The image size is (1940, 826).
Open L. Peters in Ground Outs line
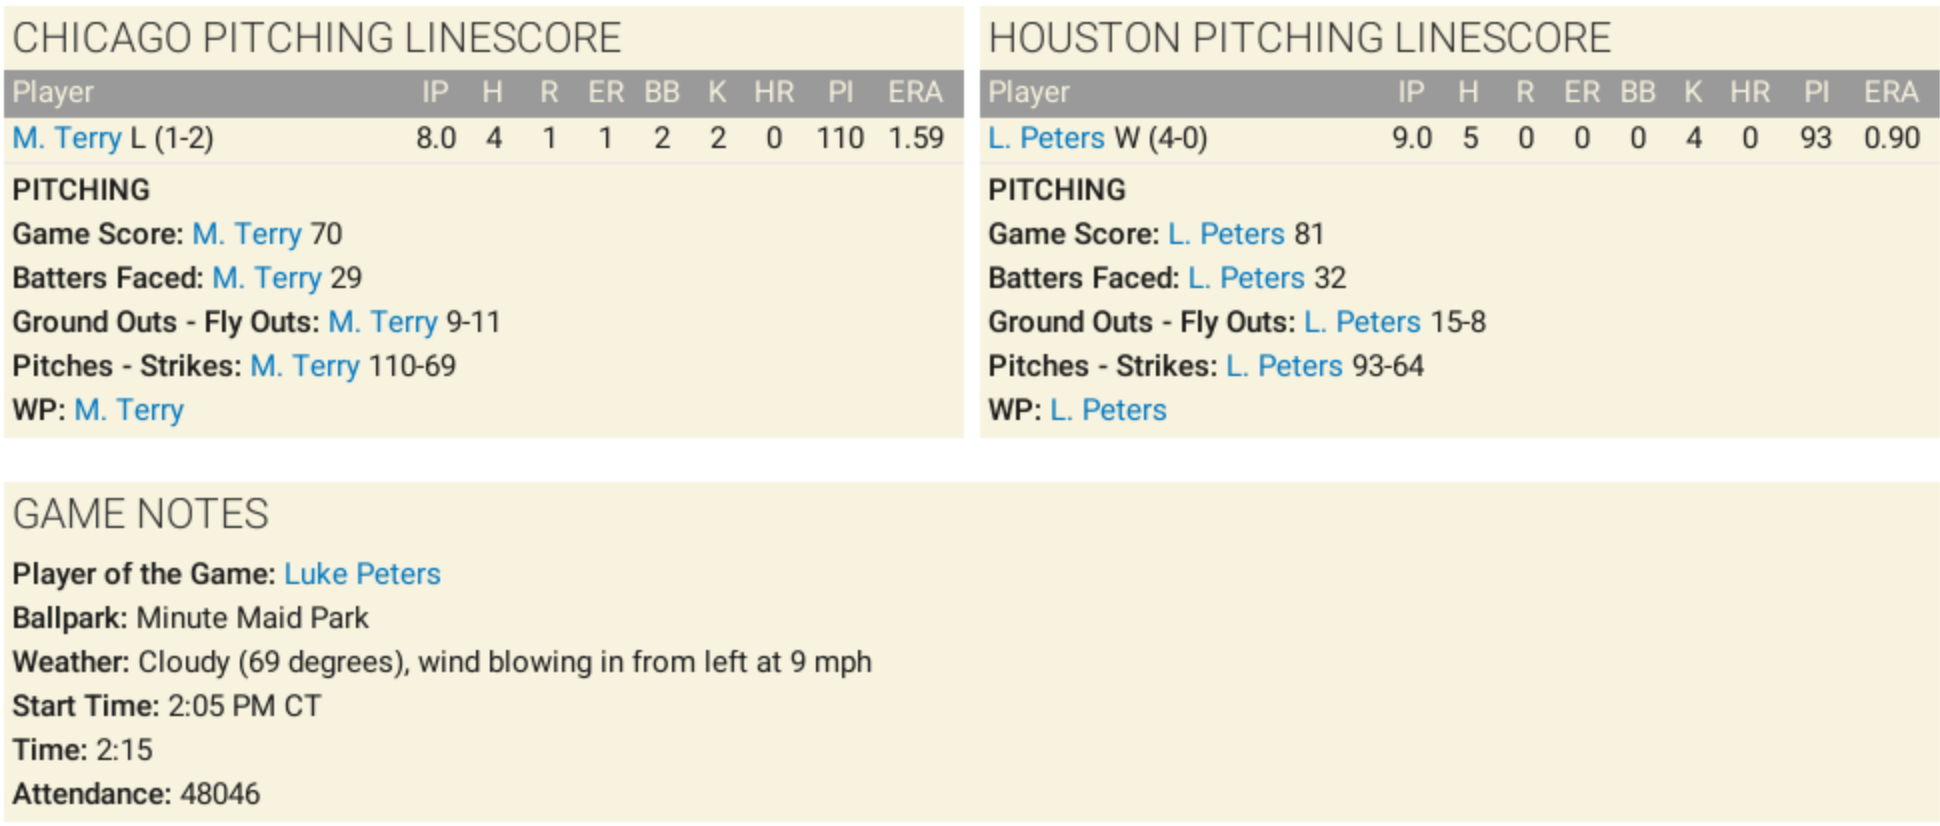(1362, 322)
